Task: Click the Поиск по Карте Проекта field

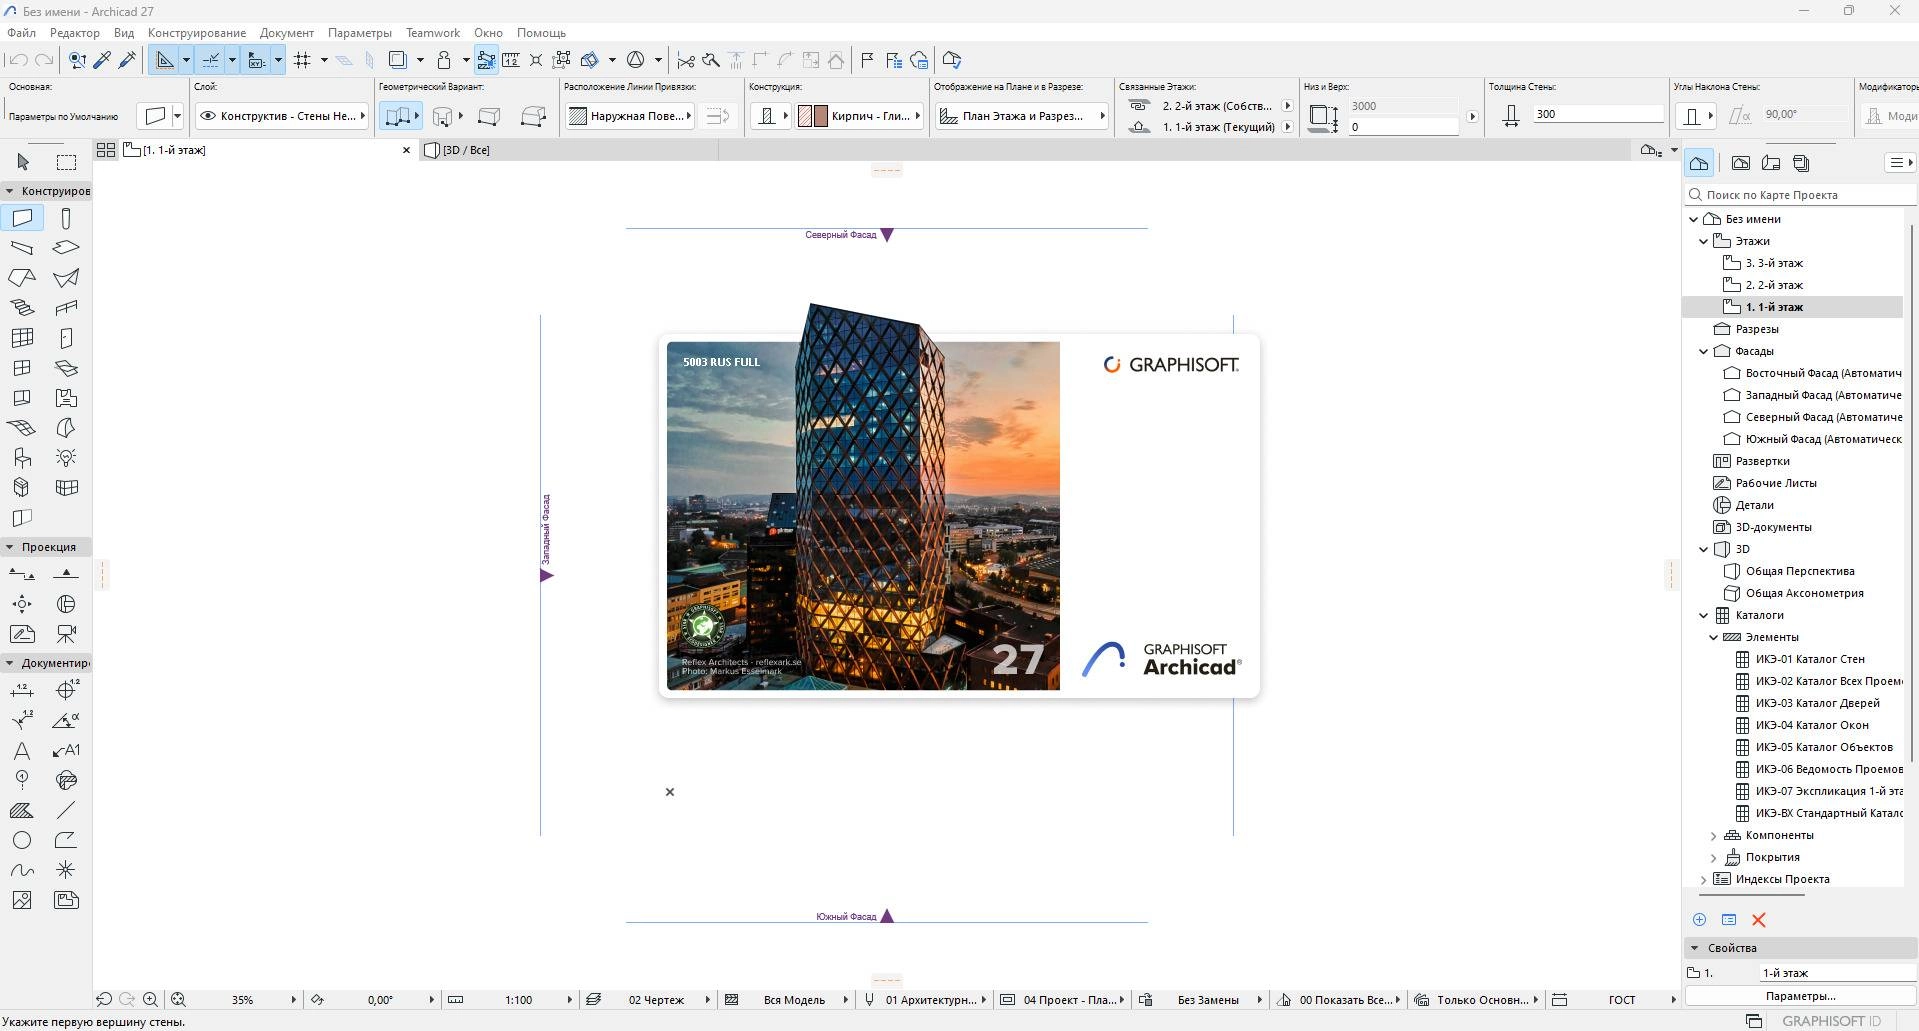Action: 1800,195
